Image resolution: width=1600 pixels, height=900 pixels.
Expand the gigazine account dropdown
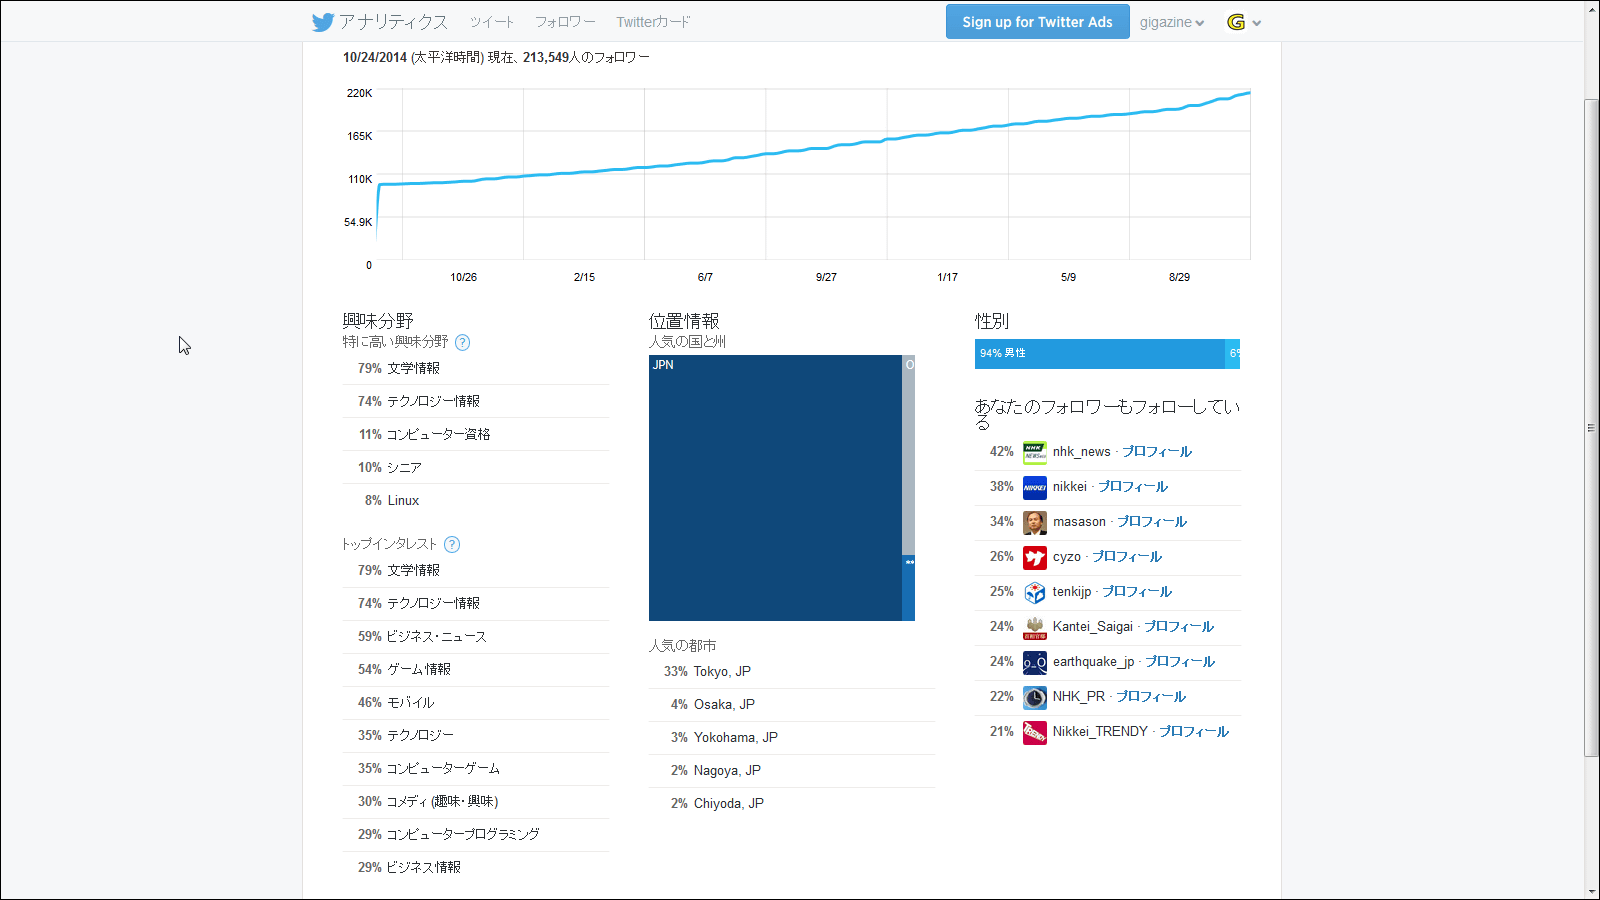pos(1172,22)
